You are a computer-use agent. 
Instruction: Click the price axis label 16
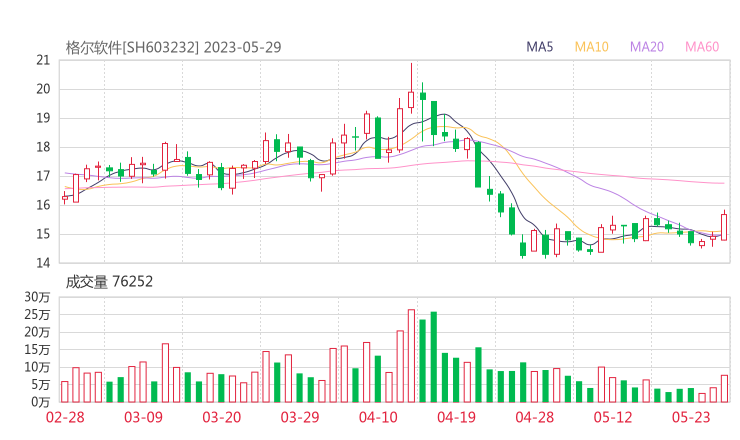pos(43,205)
